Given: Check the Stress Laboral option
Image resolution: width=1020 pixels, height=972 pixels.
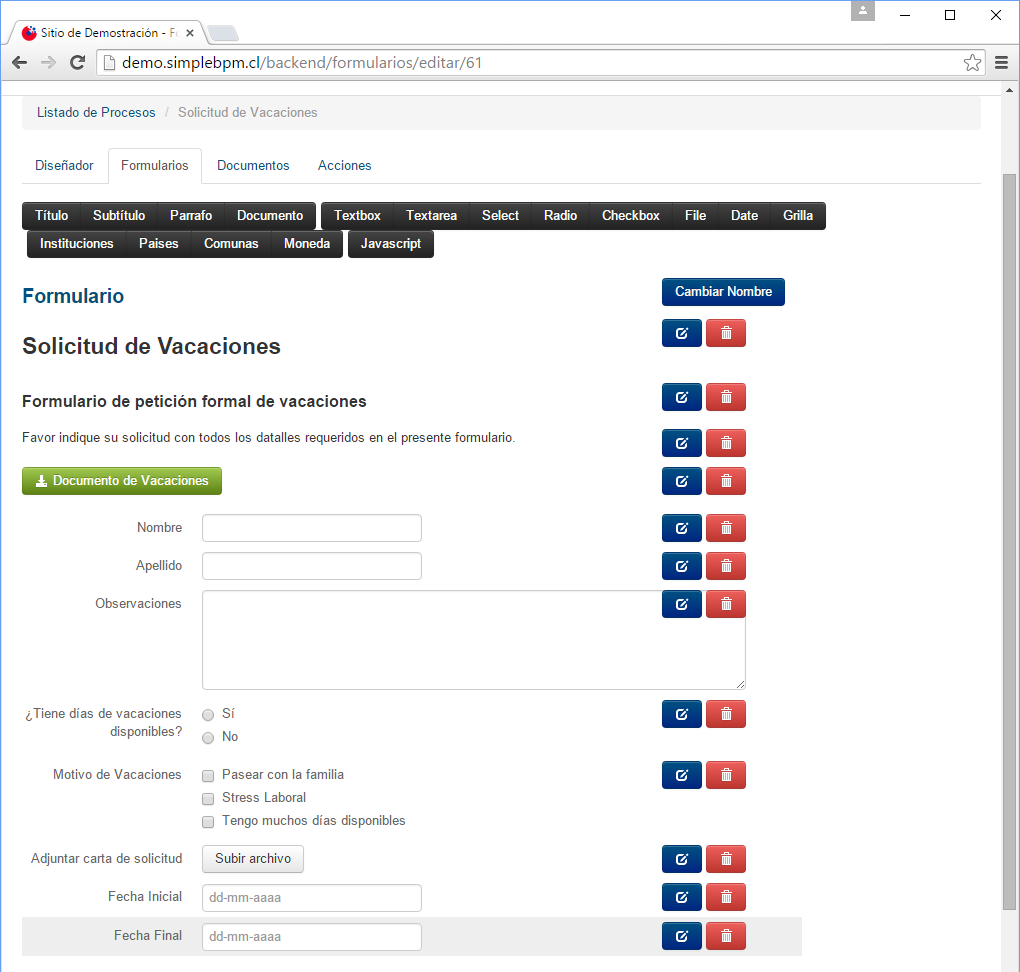Looking at the screenshot, I should pos(208,798).
